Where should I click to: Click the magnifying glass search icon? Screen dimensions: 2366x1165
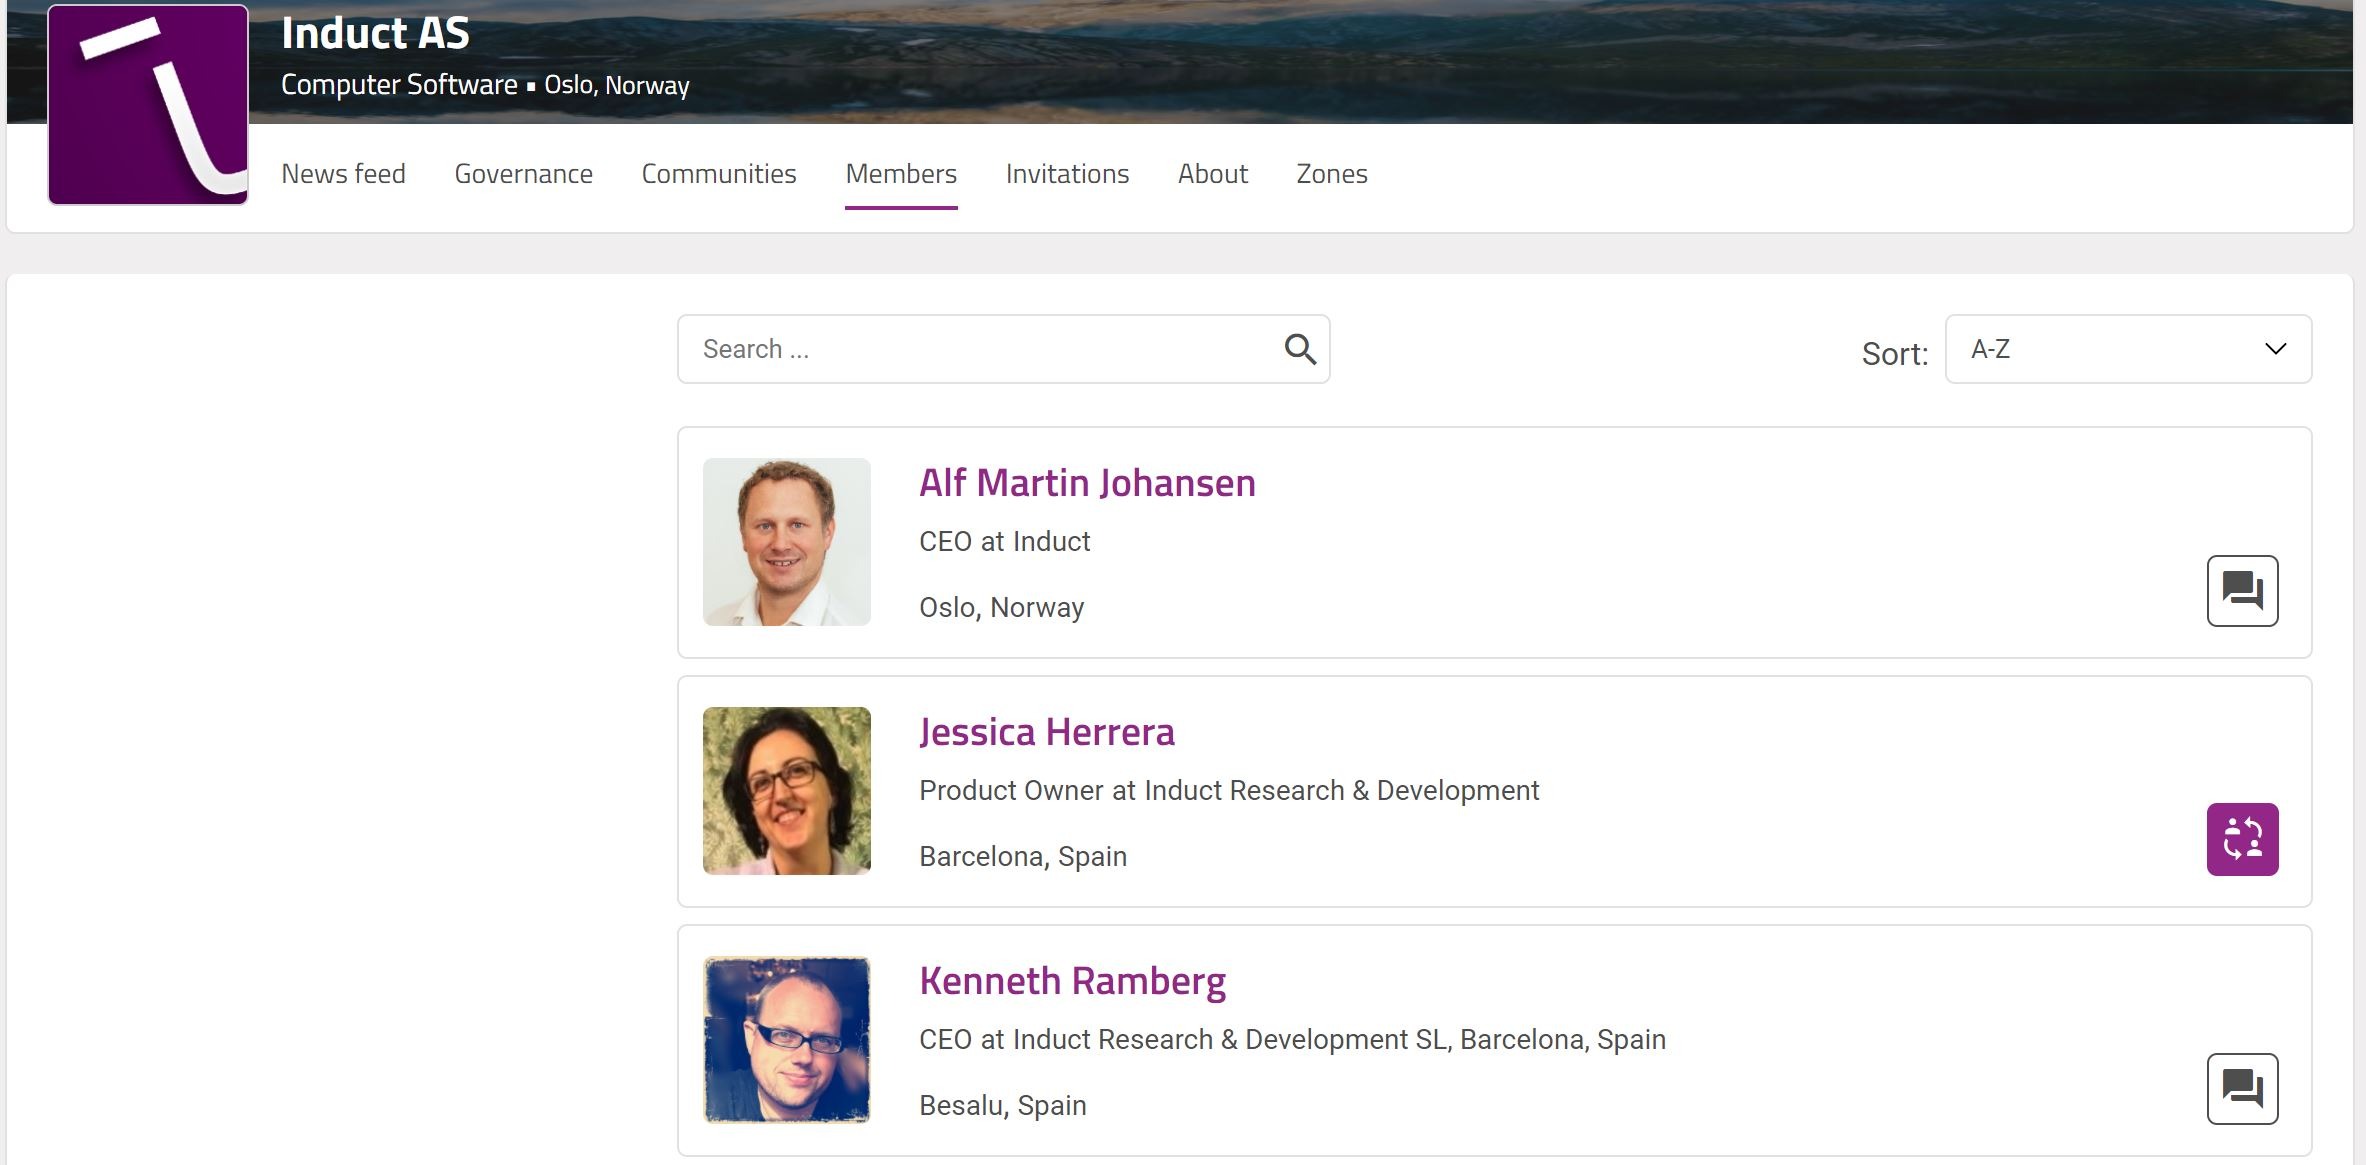coord(1300,349)
